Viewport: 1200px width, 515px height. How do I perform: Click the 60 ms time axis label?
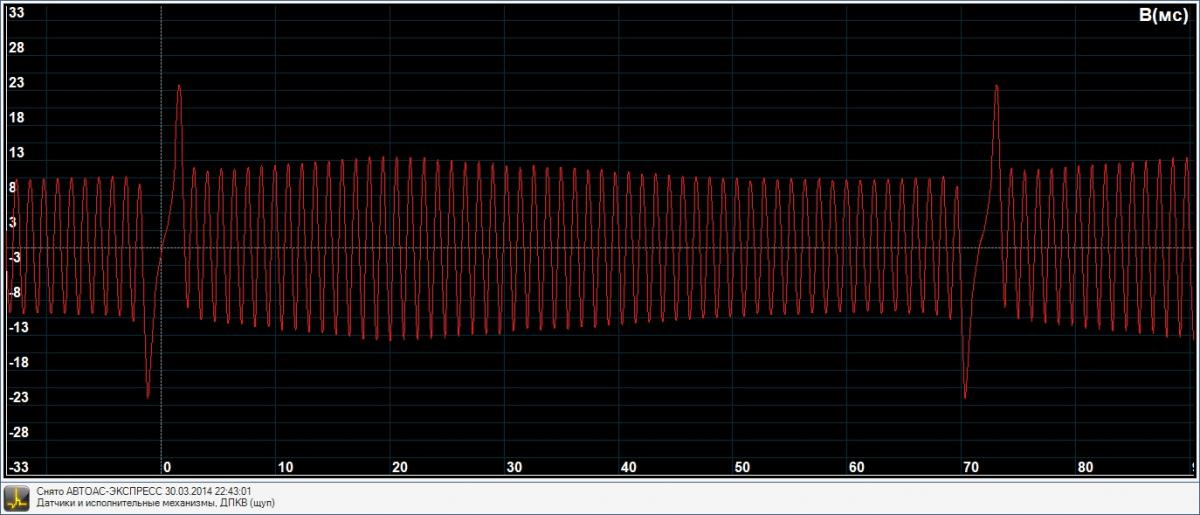[856, 467]
